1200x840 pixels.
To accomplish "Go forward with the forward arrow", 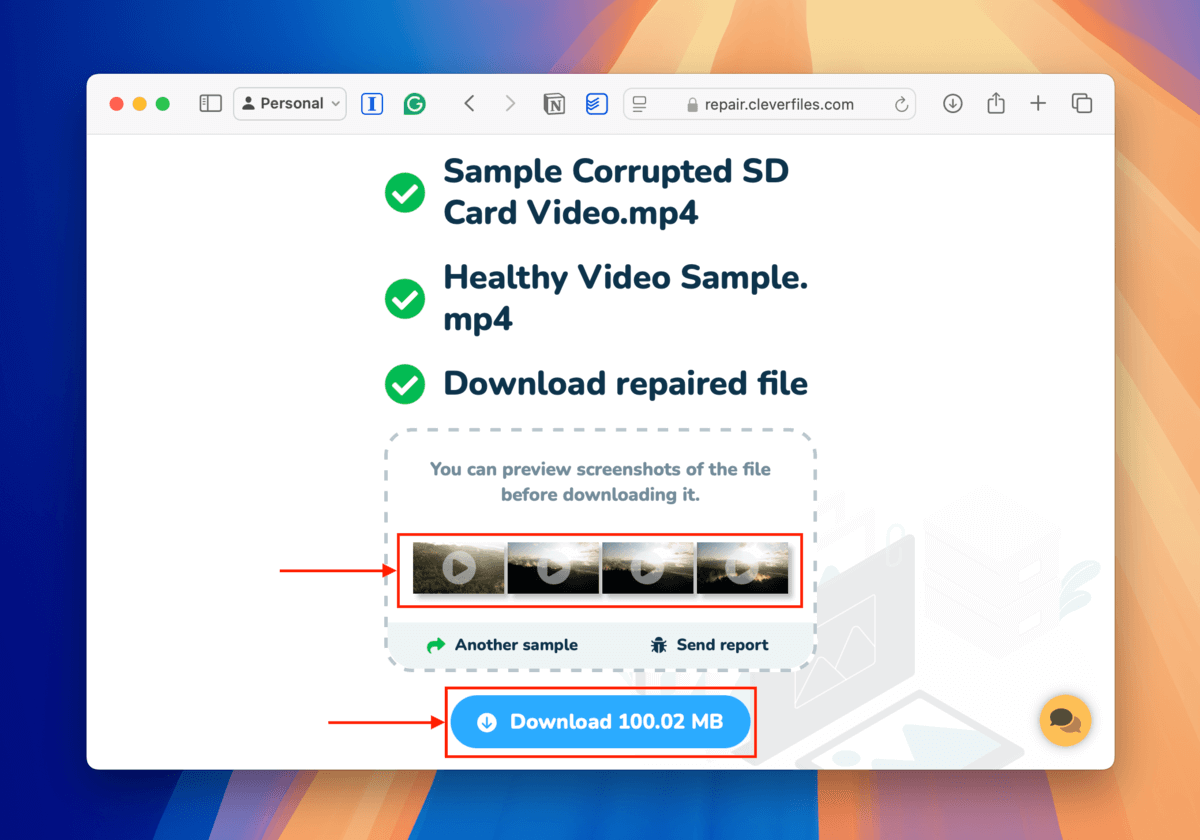I will [510, 103].
